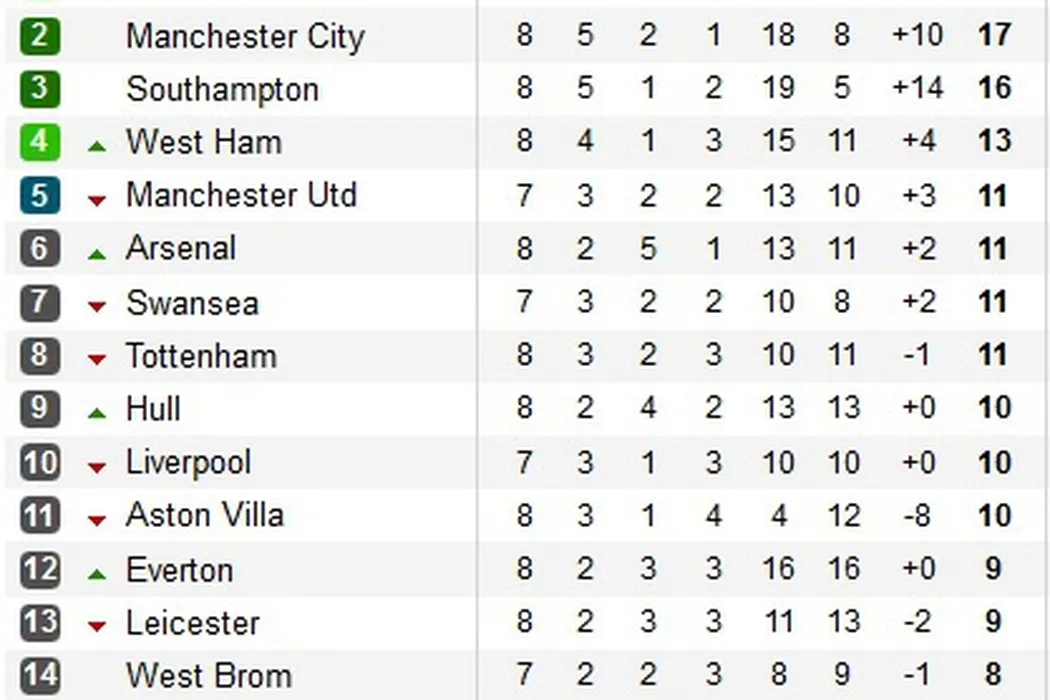Click the green up arrow beside Arsenal

[x=96, y=254]
